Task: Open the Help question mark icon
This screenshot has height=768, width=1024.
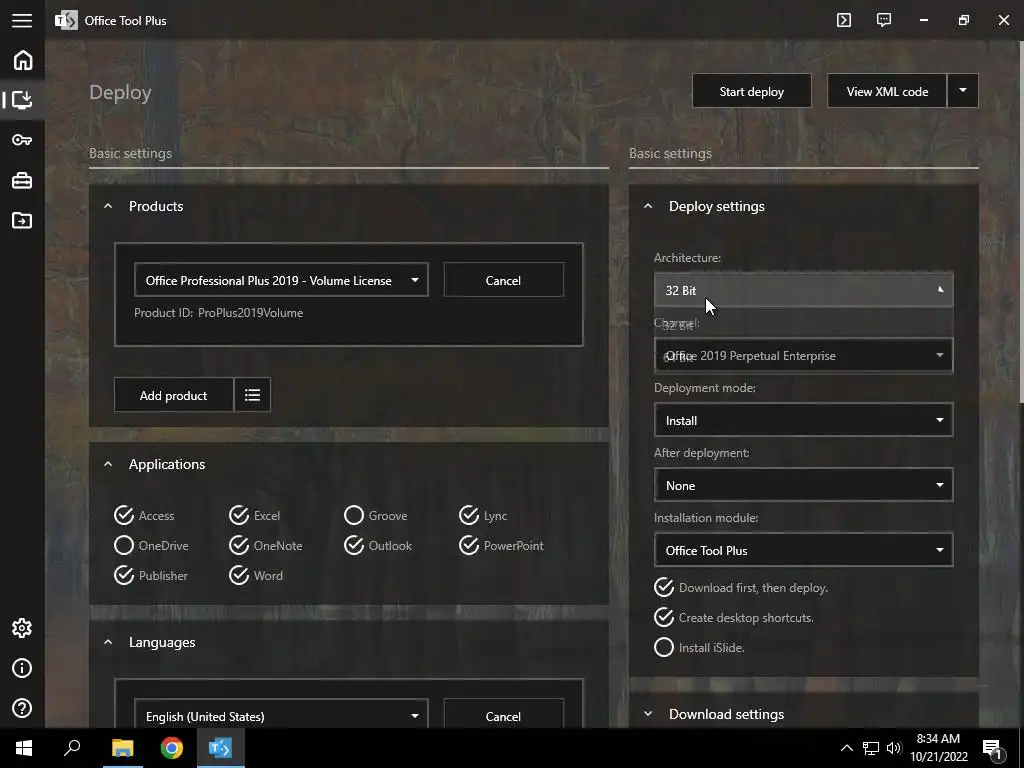Action: coord(22,708)
